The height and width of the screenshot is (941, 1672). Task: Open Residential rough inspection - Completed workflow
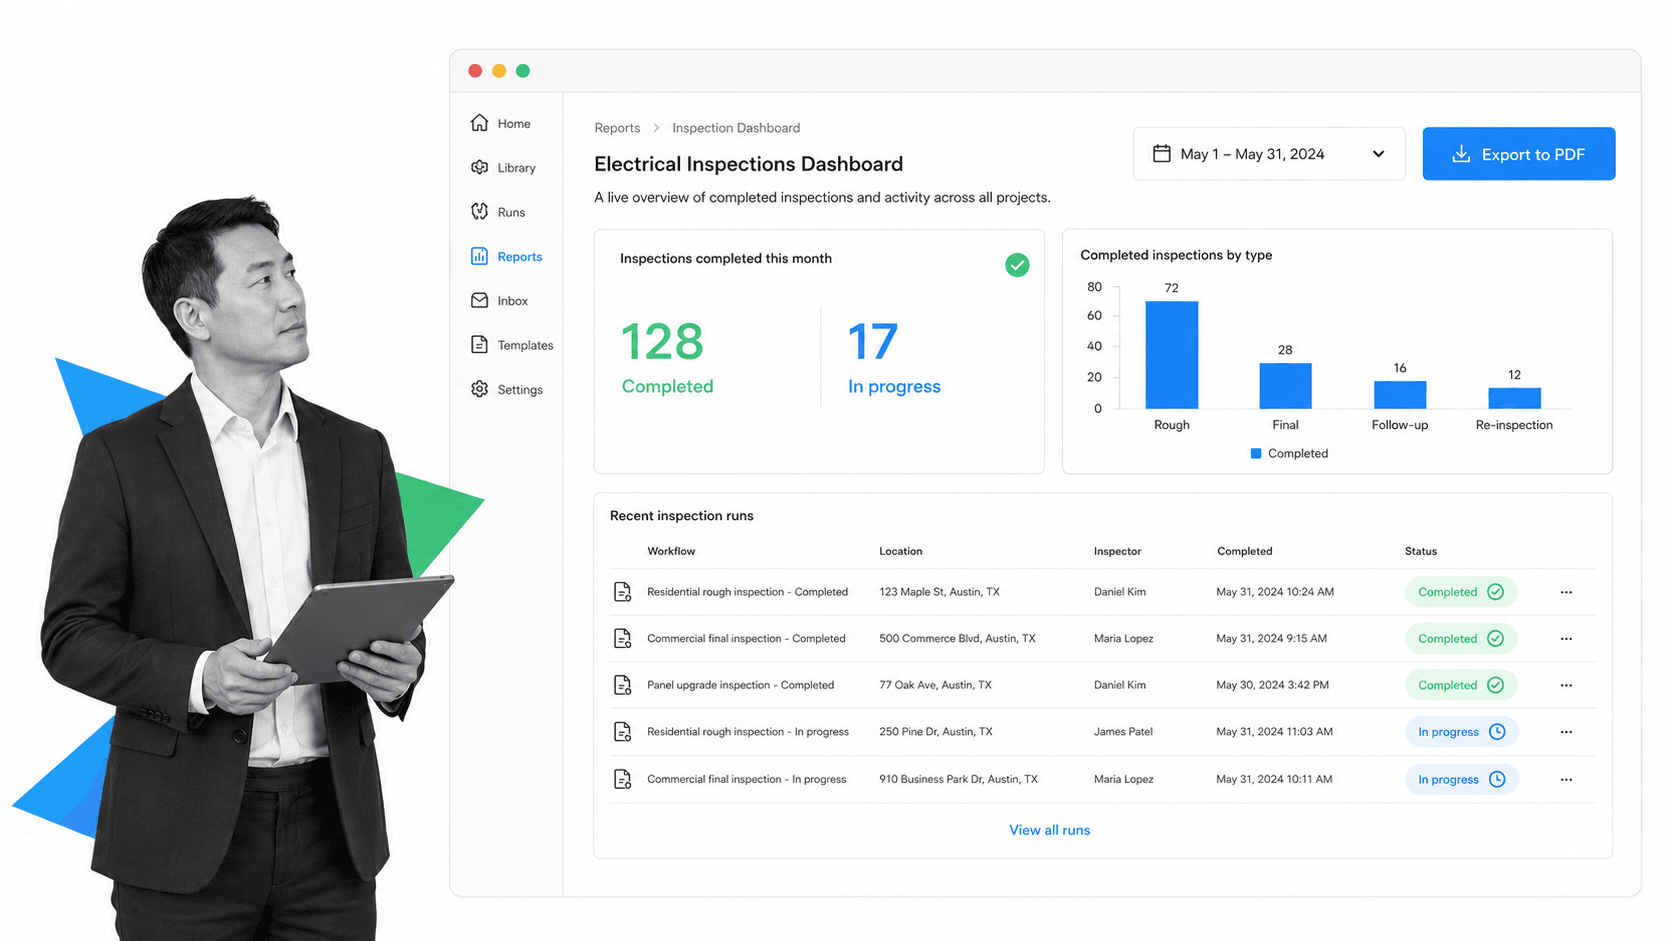(747, 592)
